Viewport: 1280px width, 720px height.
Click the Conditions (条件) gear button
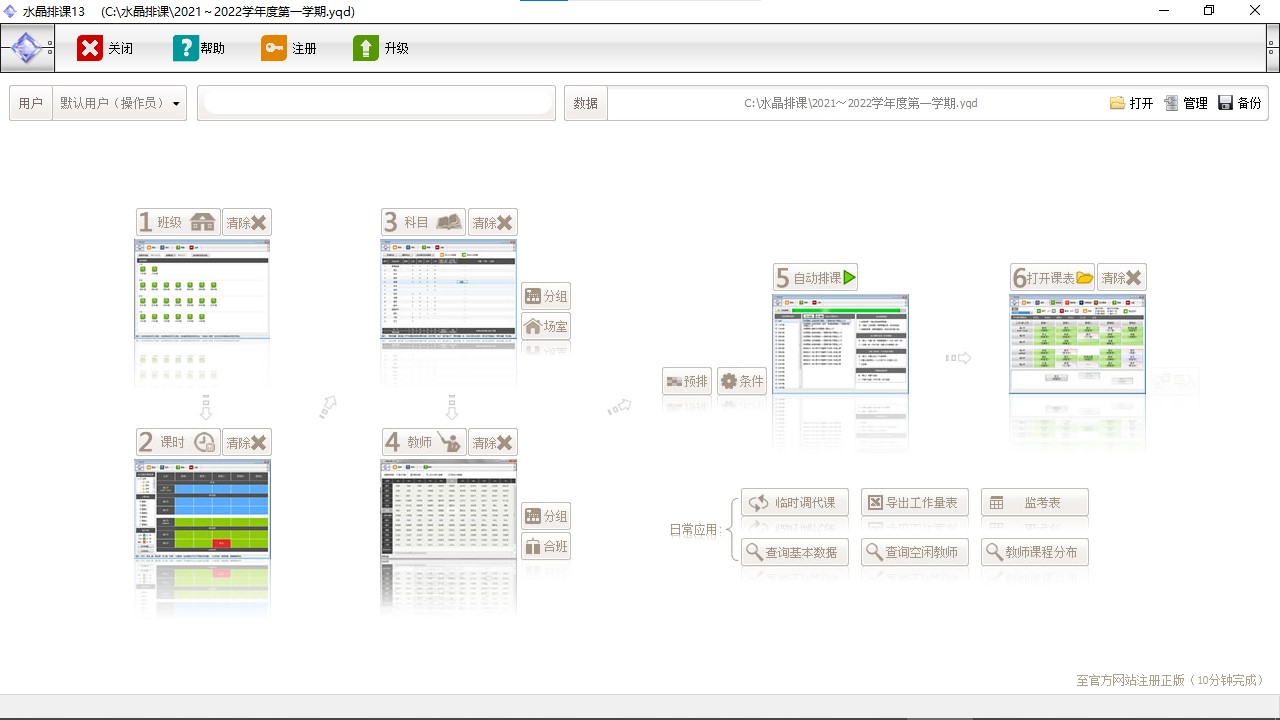[742, 381]
